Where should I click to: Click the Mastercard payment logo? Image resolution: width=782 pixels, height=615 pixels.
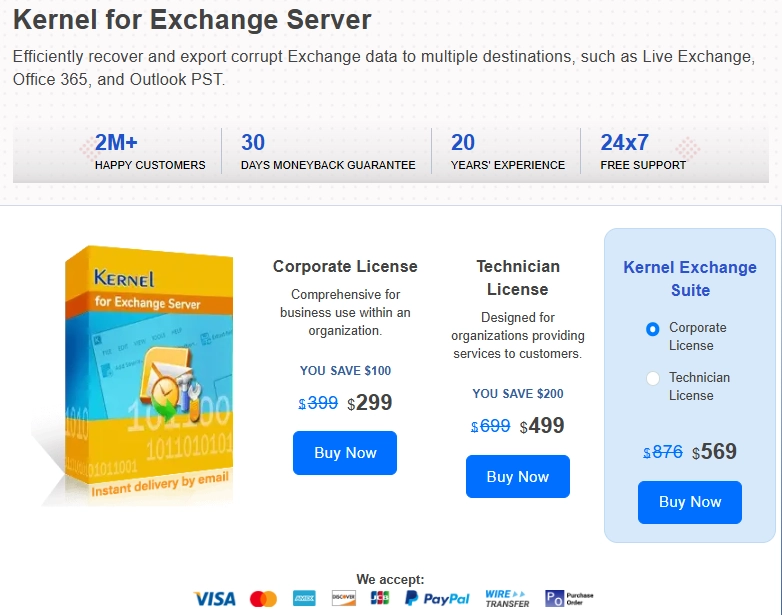(263, 599)
